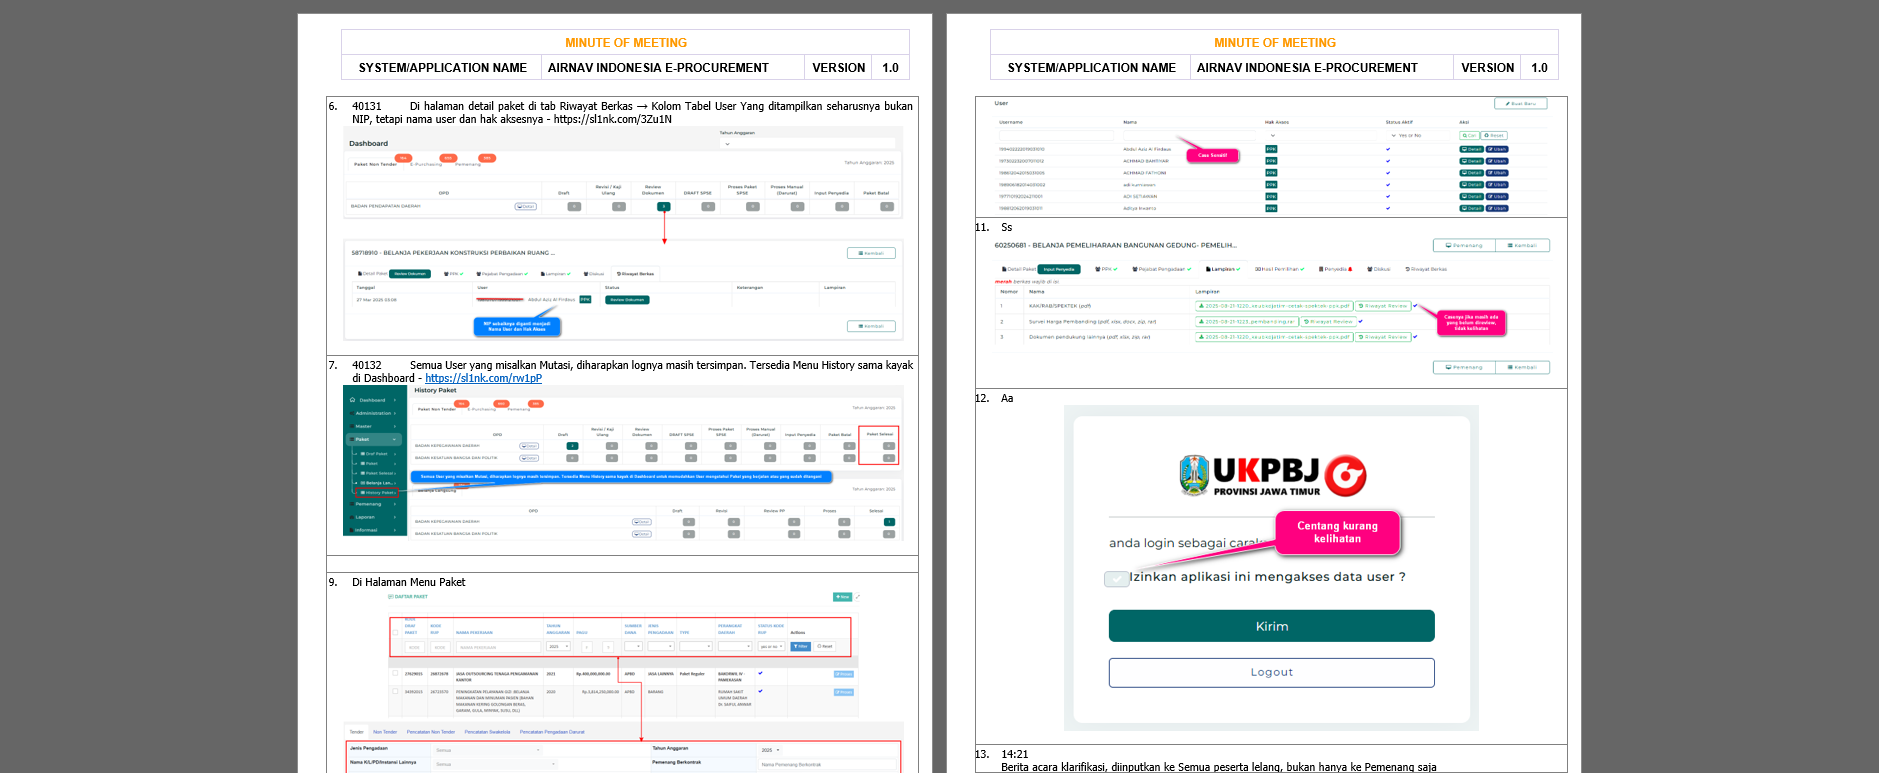
Task: Click Ubah for ACHMAD FATHONI
Action: [x=1497, y=173]
